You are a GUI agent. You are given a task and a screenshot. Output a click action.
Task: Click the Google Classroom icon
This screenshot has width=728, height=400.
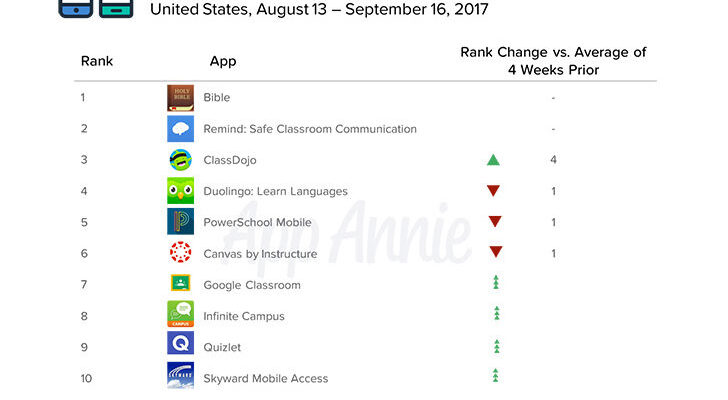[181, 283]
